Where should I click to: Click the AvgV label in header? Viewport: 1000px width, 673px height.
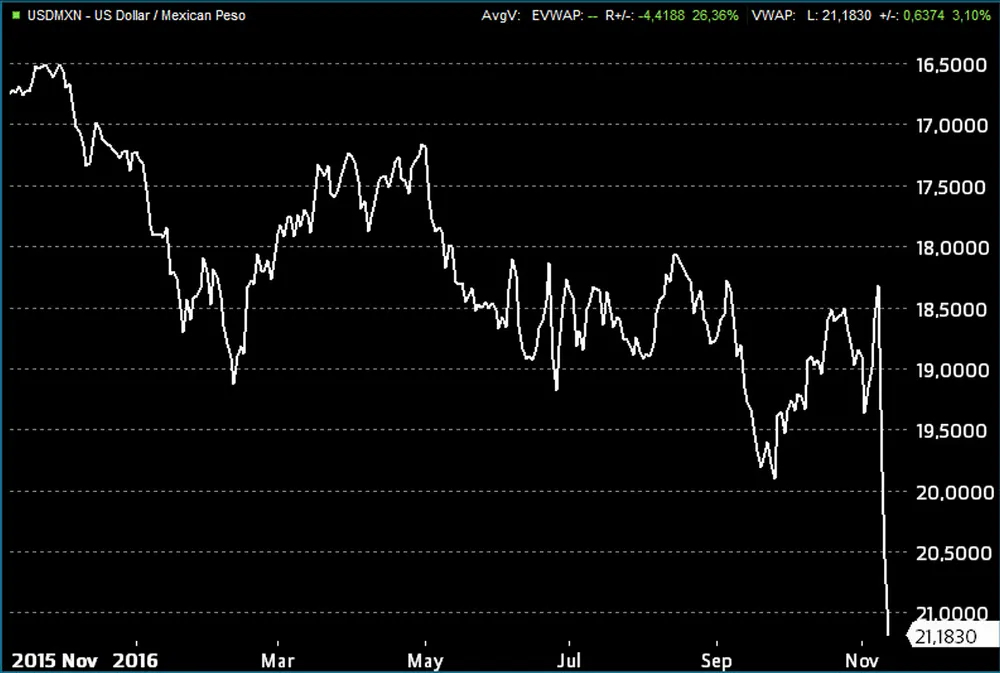(500, 15)
